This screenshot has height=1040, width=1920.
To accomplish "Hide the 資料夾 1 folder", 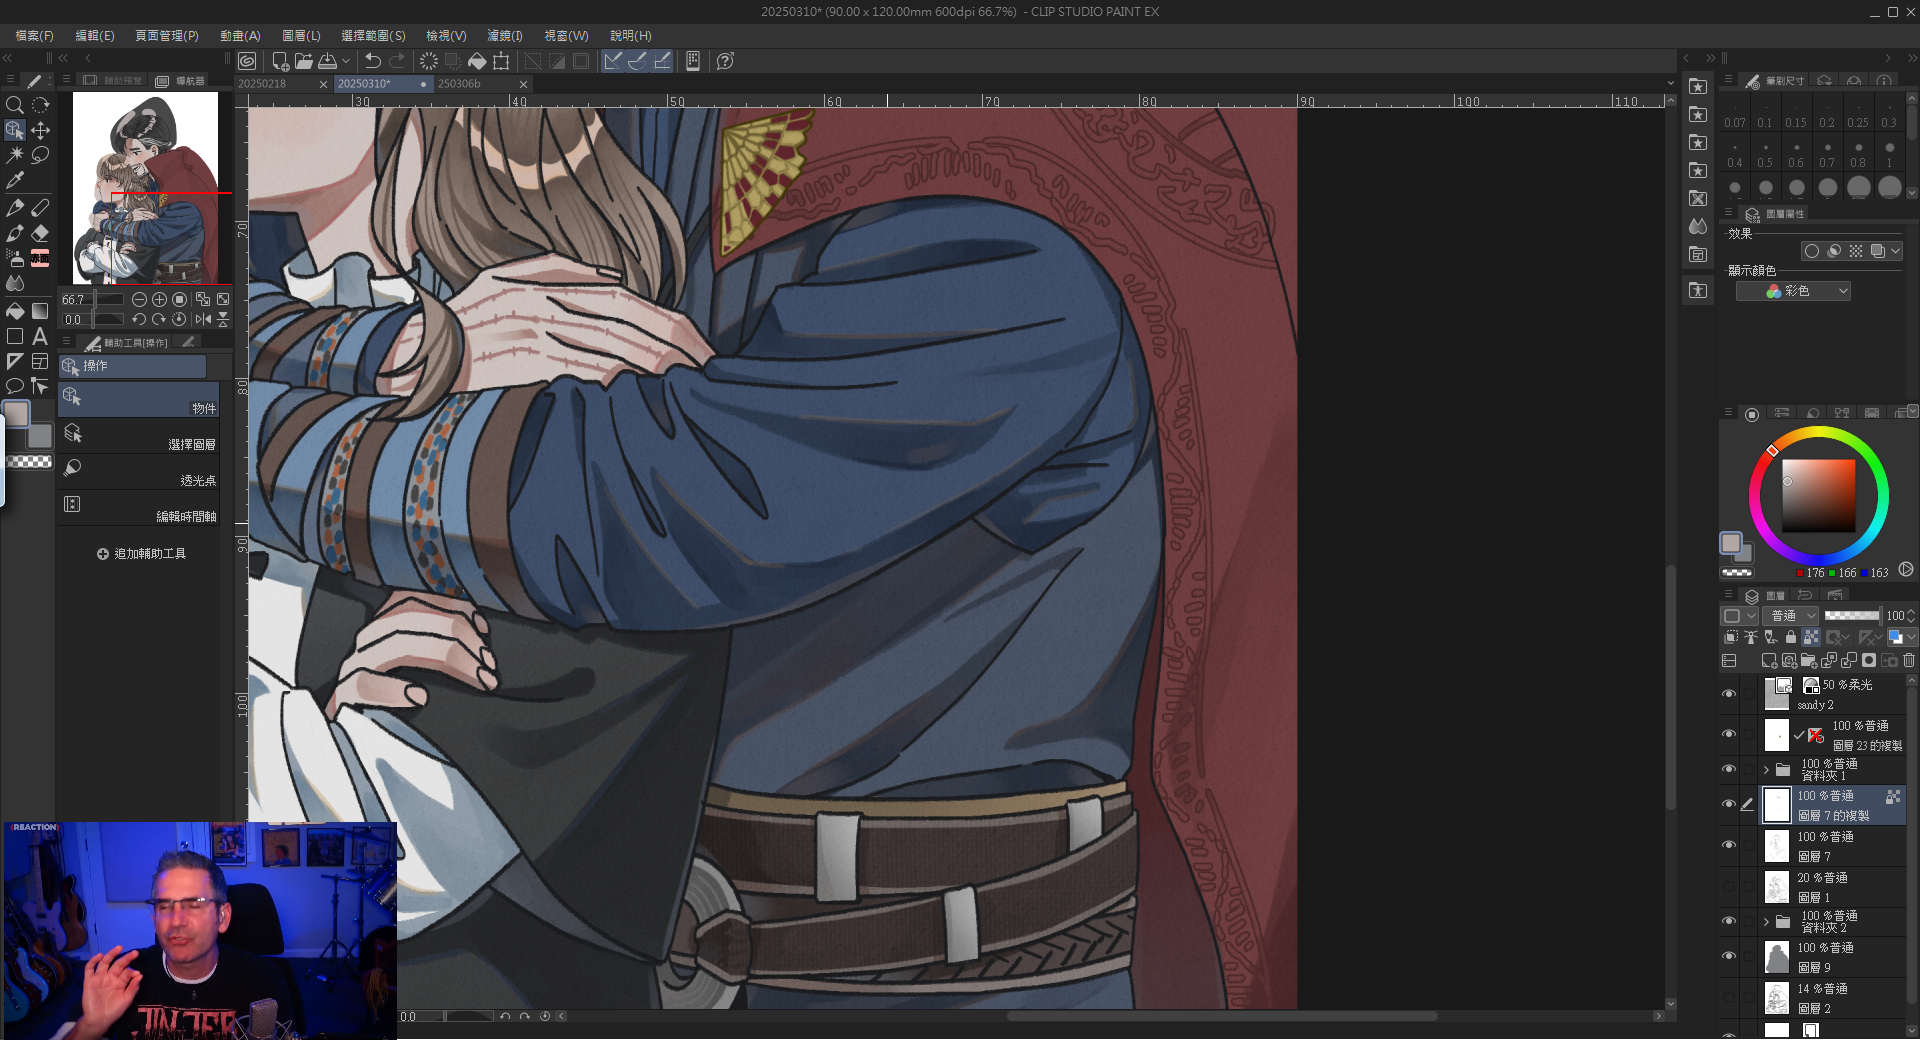I will pyautogui.click(x=1729, y=769).
